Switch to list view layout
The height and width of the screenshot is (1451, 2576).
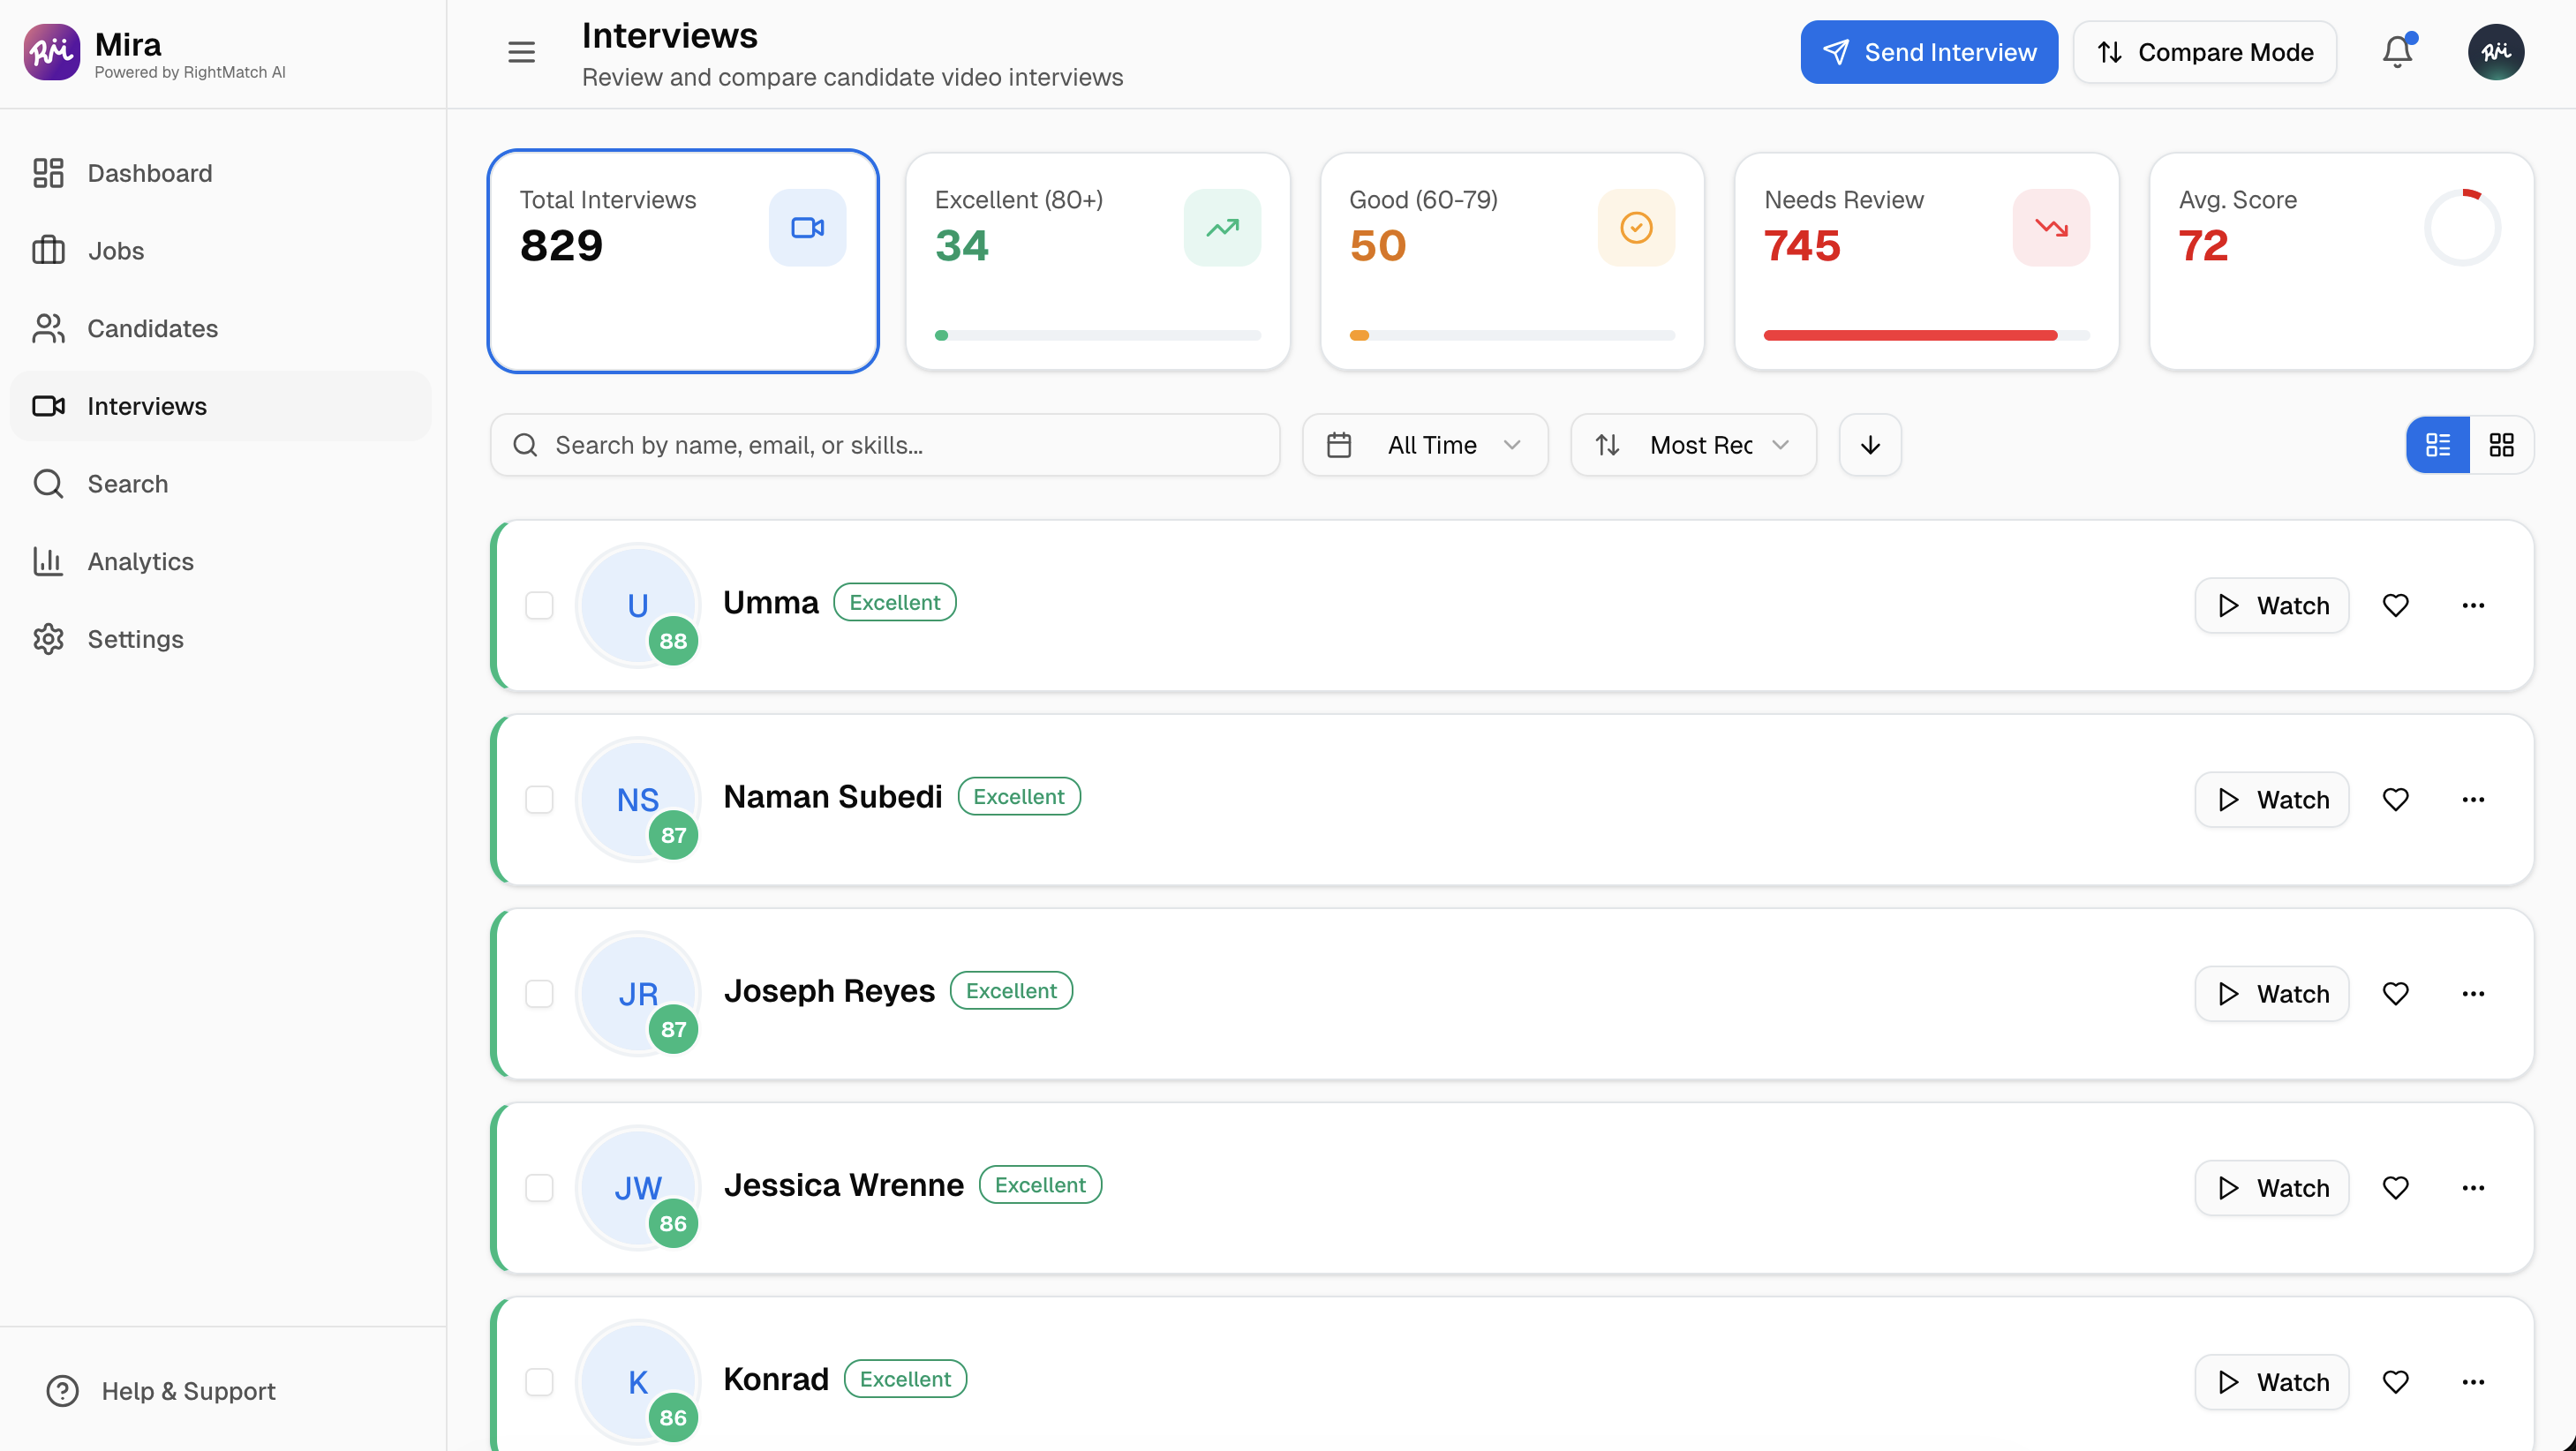2437,444
